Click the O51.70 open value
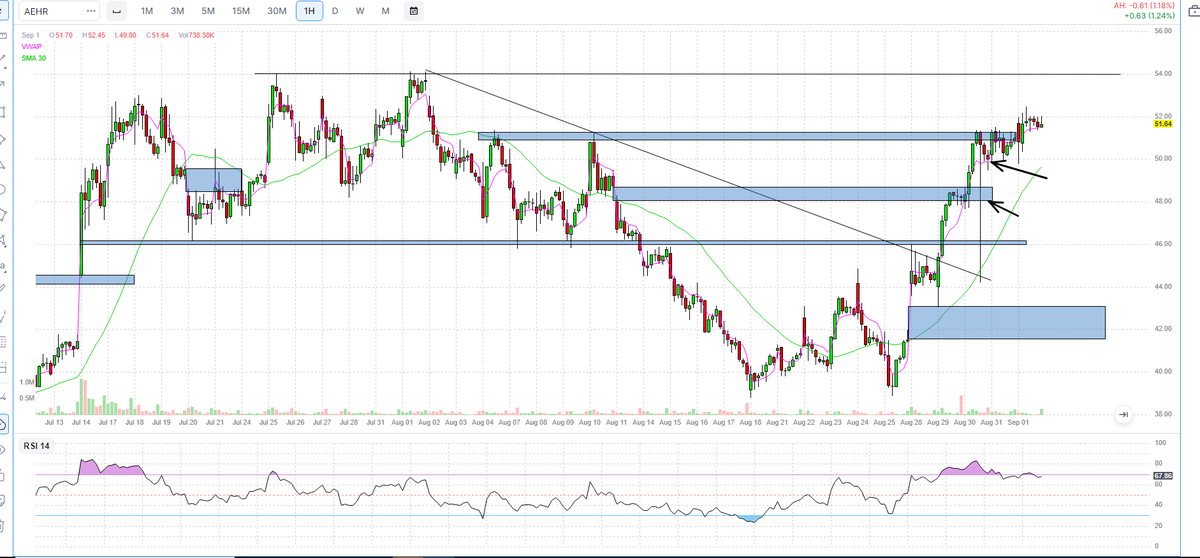Screen dimensions: 1200x558 coord(60,35)
